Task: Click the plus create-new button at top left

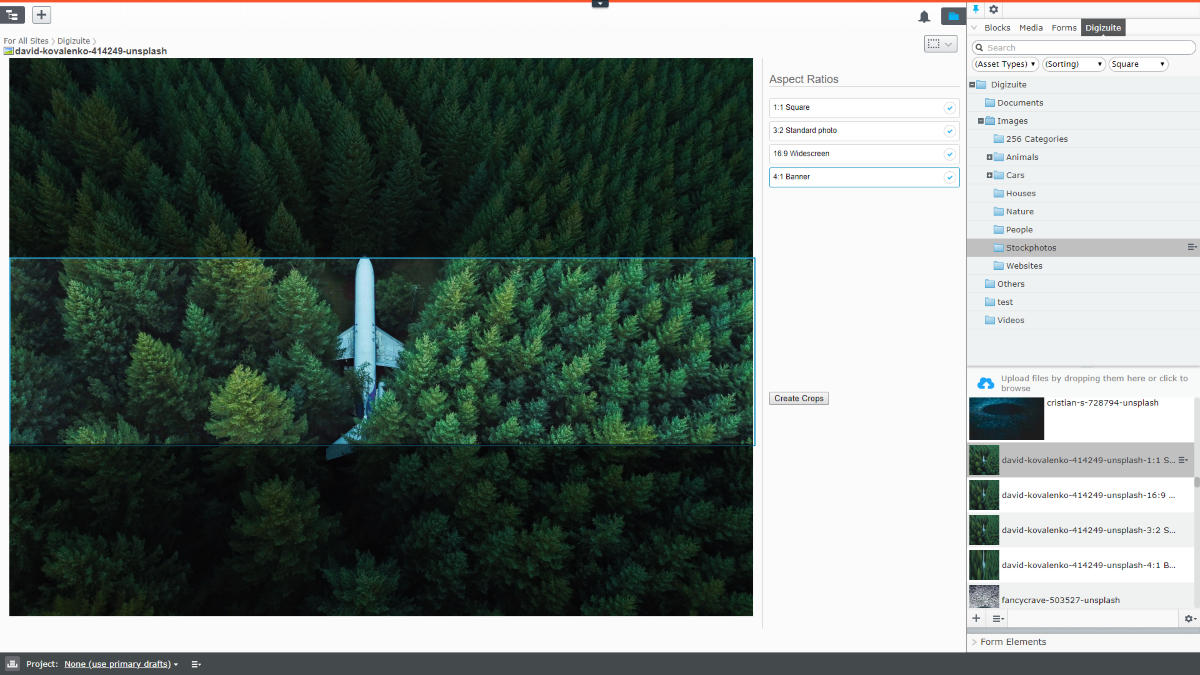Action: coord(41,15)
